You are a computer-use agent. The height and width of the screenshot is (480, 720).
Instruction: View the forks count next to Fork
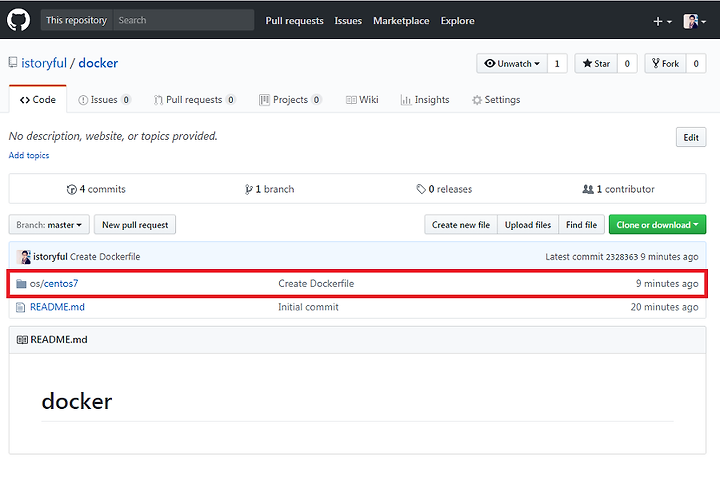[x=696, y=63]
